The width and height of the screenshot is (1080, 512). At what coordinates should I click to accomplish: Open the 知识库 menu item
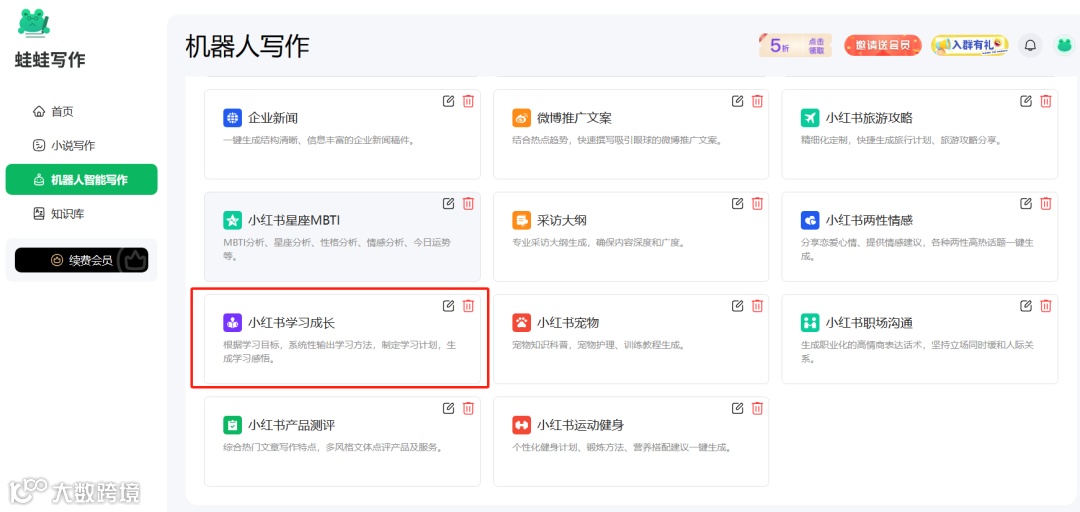tap(59, 214)
